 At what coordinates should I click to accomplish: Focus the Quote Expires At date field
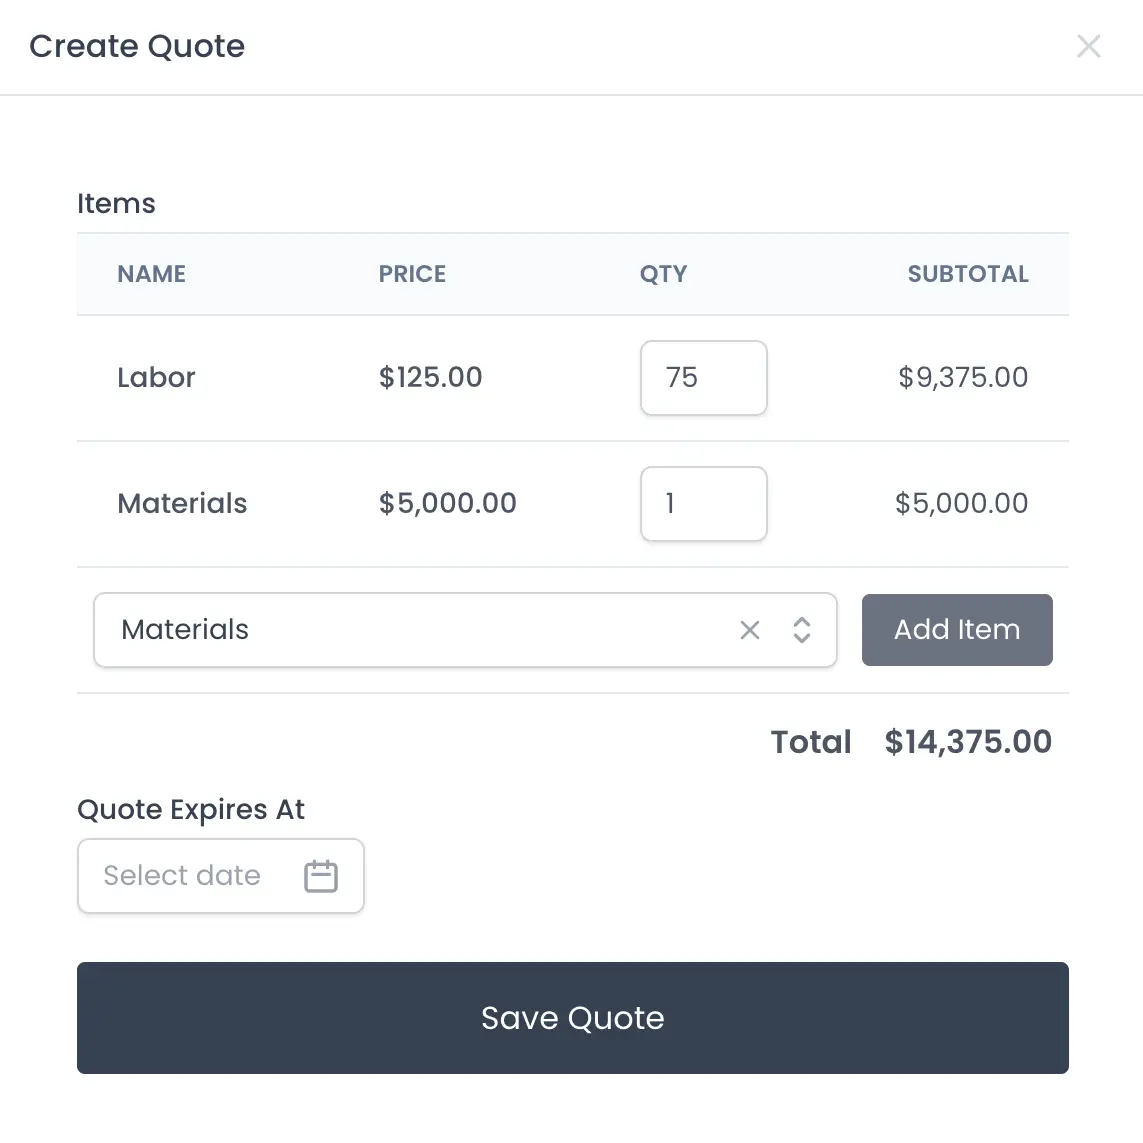click(190, 876)
